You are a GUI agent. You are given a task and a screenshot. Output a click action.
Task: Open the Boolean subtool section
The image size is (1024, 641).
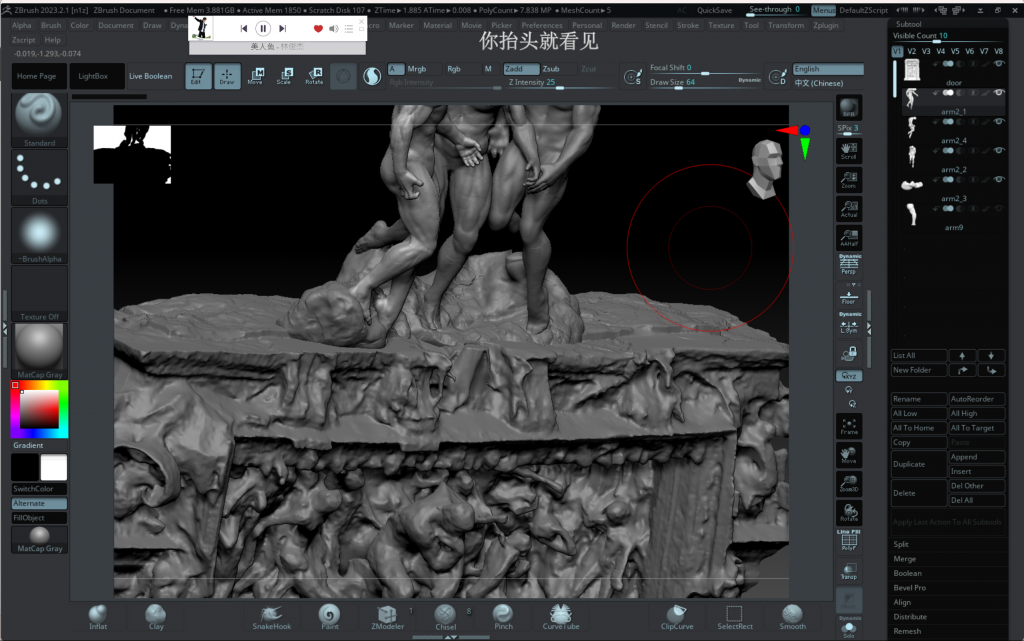(907, 573)
